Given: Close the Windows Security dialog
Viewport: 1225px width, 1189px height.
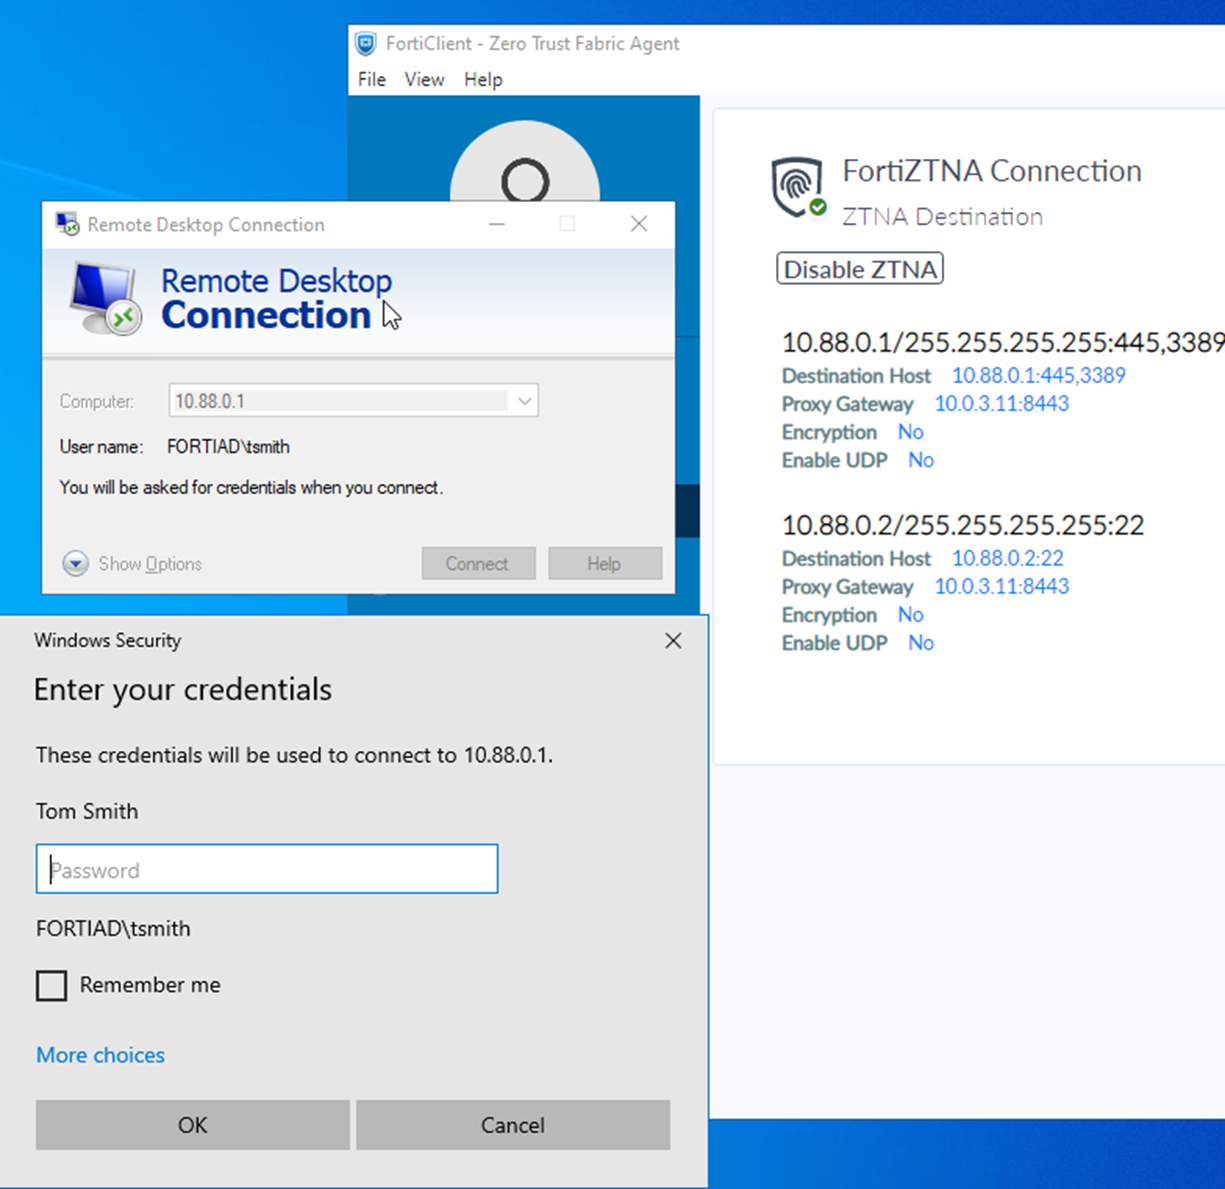Looking at the screenshot, I should coord(674,640).
